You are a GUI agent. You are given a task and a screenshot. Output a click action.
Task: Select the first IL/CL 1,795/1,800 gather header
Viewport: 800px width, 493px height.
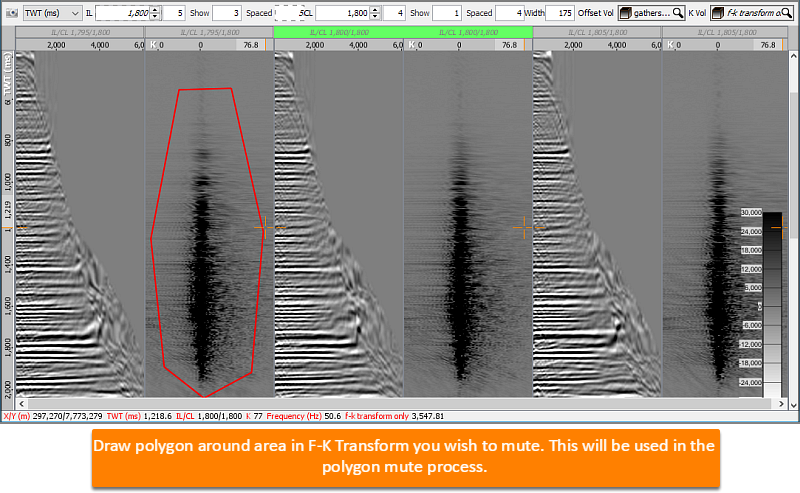click(80, 32)
